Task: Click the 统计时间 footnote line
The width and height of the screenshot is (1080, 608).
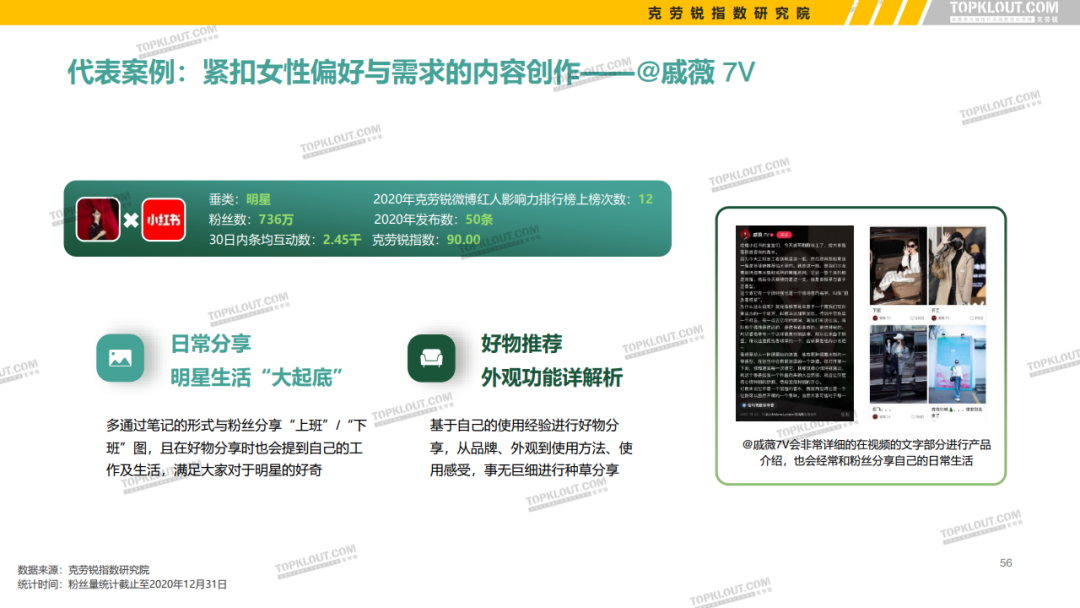Action: click(x=122, y=584)
